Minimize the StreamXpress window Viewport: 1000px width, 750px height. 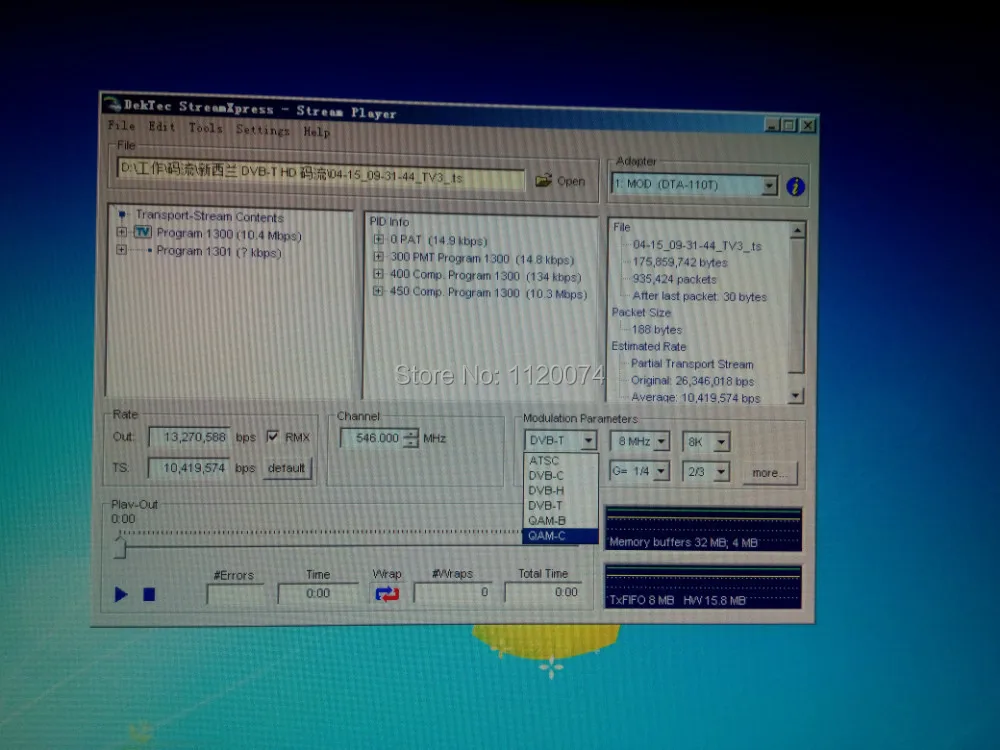pos(772,126)
